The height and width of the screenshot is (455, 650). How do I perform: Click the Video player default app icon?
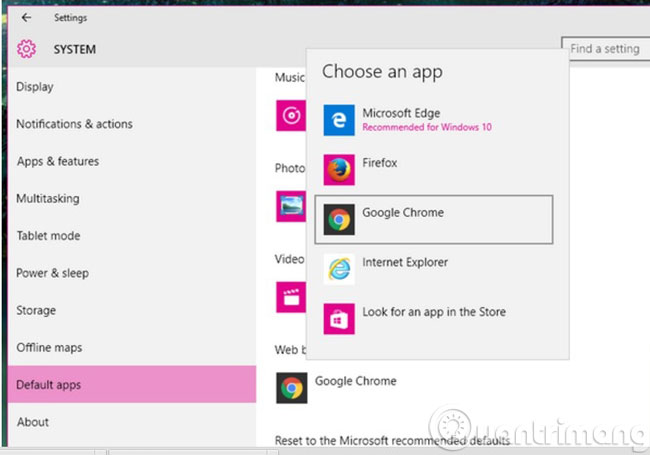click(291, 297)
